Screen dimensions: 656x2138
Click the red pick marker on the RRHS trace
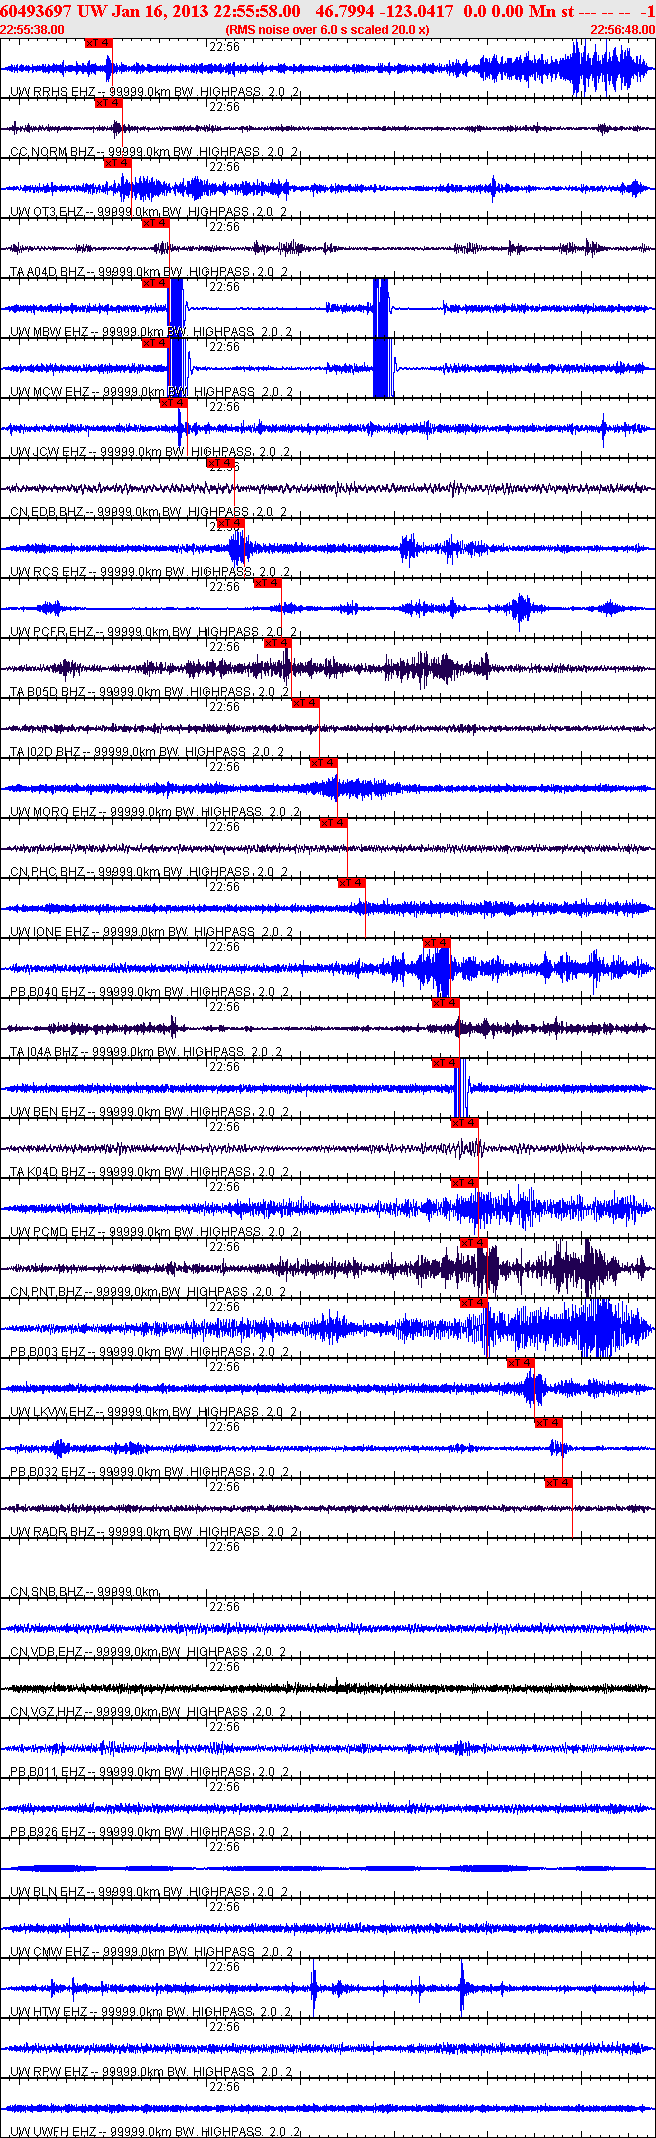pos(98,43)
